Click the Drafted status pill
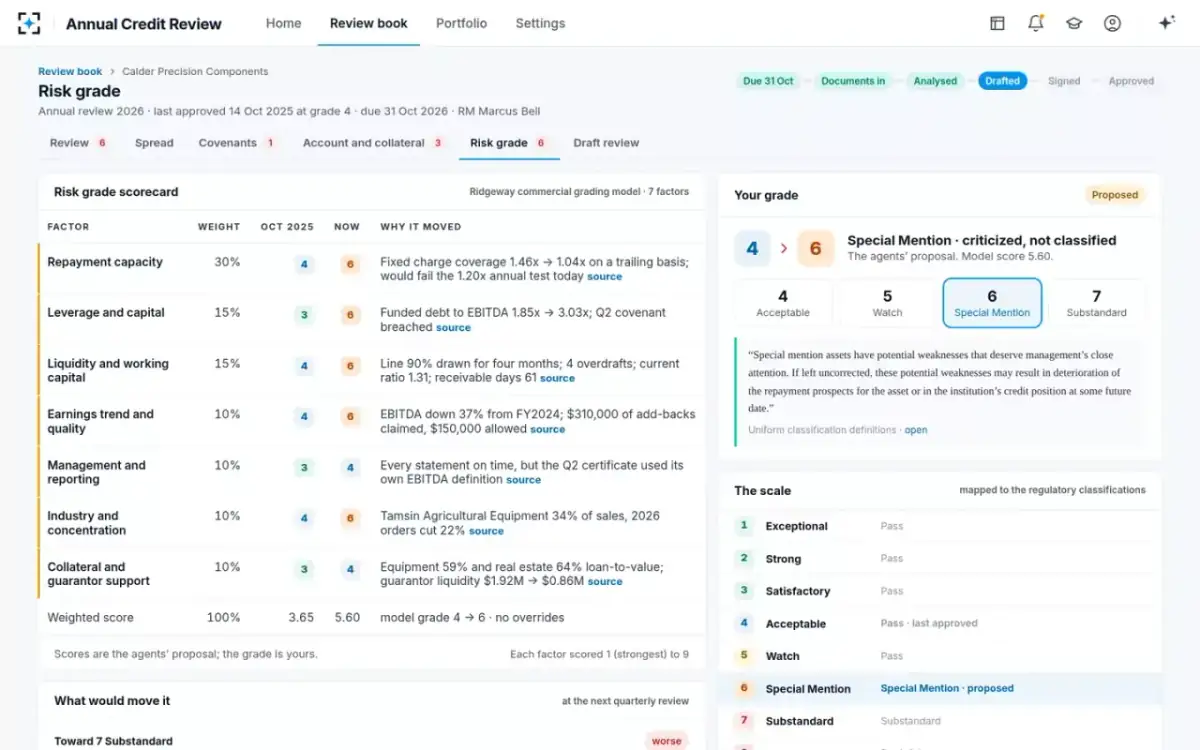Image resolution: width=1200 pixels, height=750 pixels. coord(1002,81)
